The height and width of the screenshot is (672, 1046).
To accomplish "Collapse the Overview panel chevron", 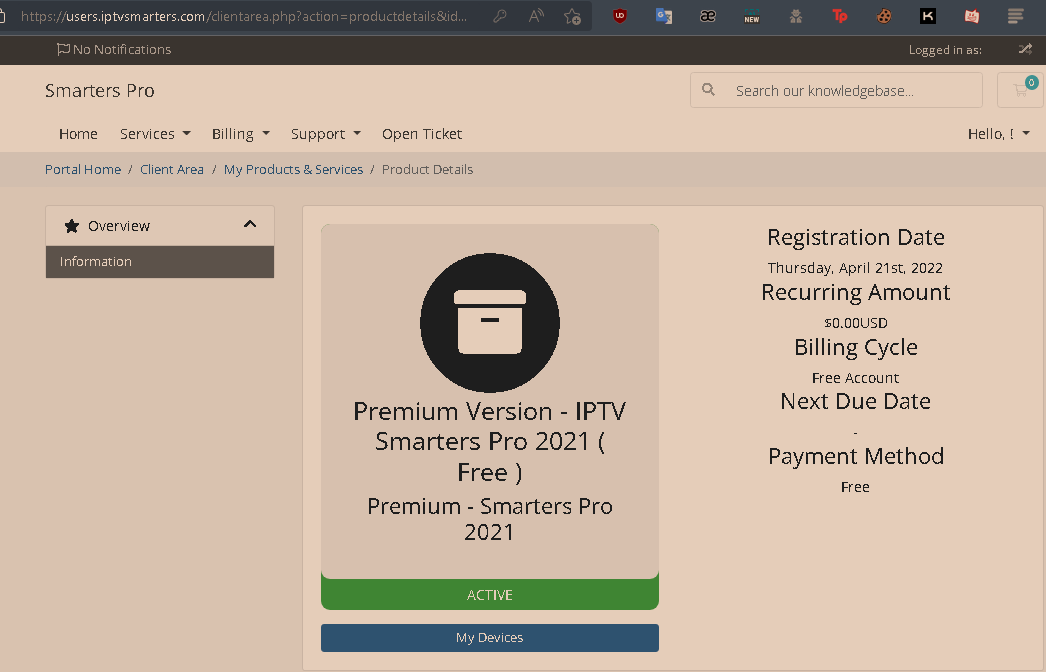I will coord(250,224).
